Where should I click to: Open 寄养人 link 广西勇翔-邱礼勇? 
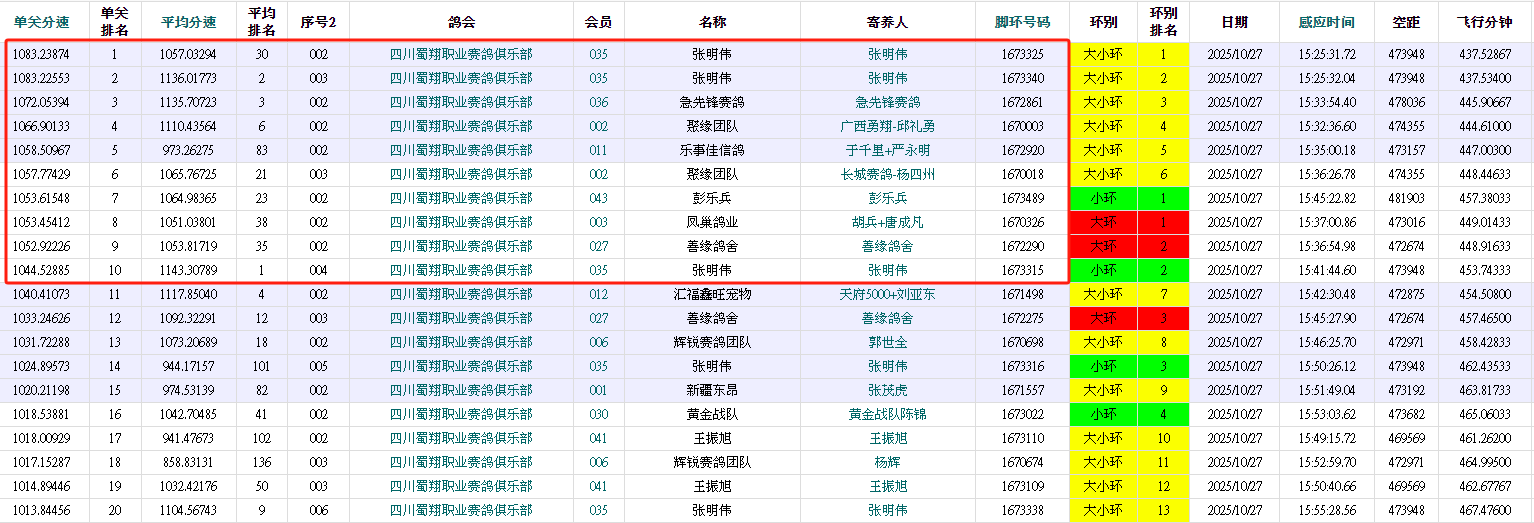(887, 126)
